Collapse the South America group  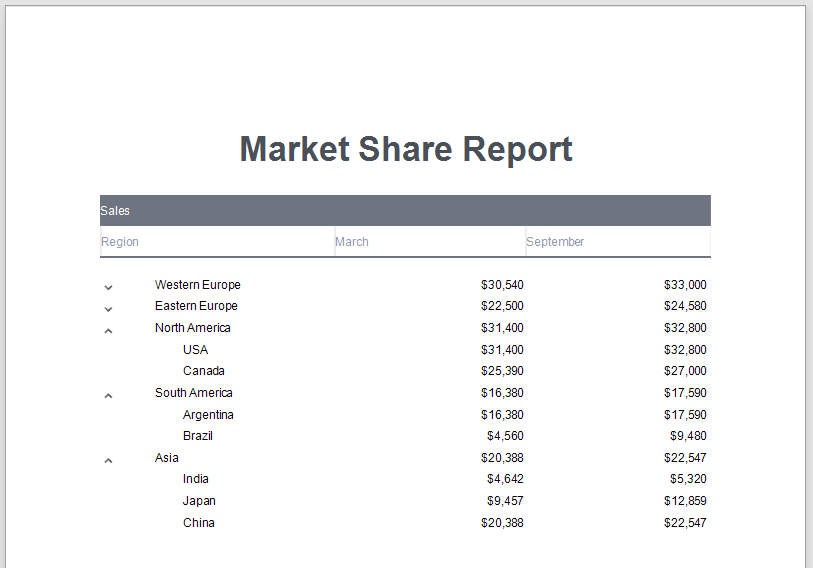(x=108, y=395)
